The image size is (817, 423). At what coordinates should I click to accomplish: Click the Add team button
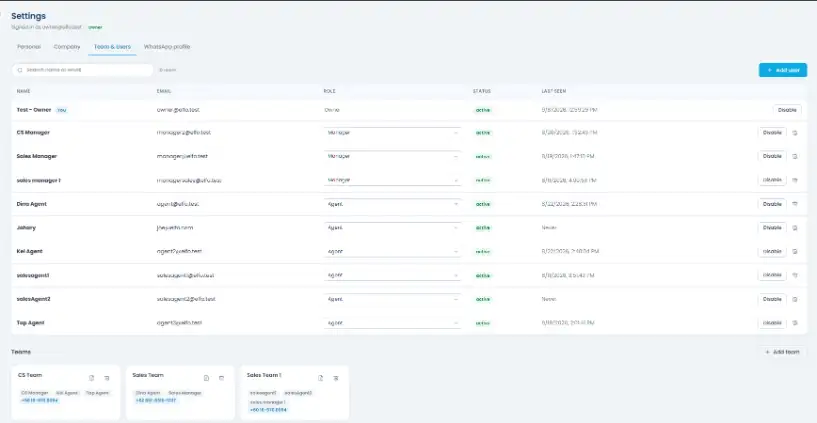pyautogui.click(x=782, y=352)
